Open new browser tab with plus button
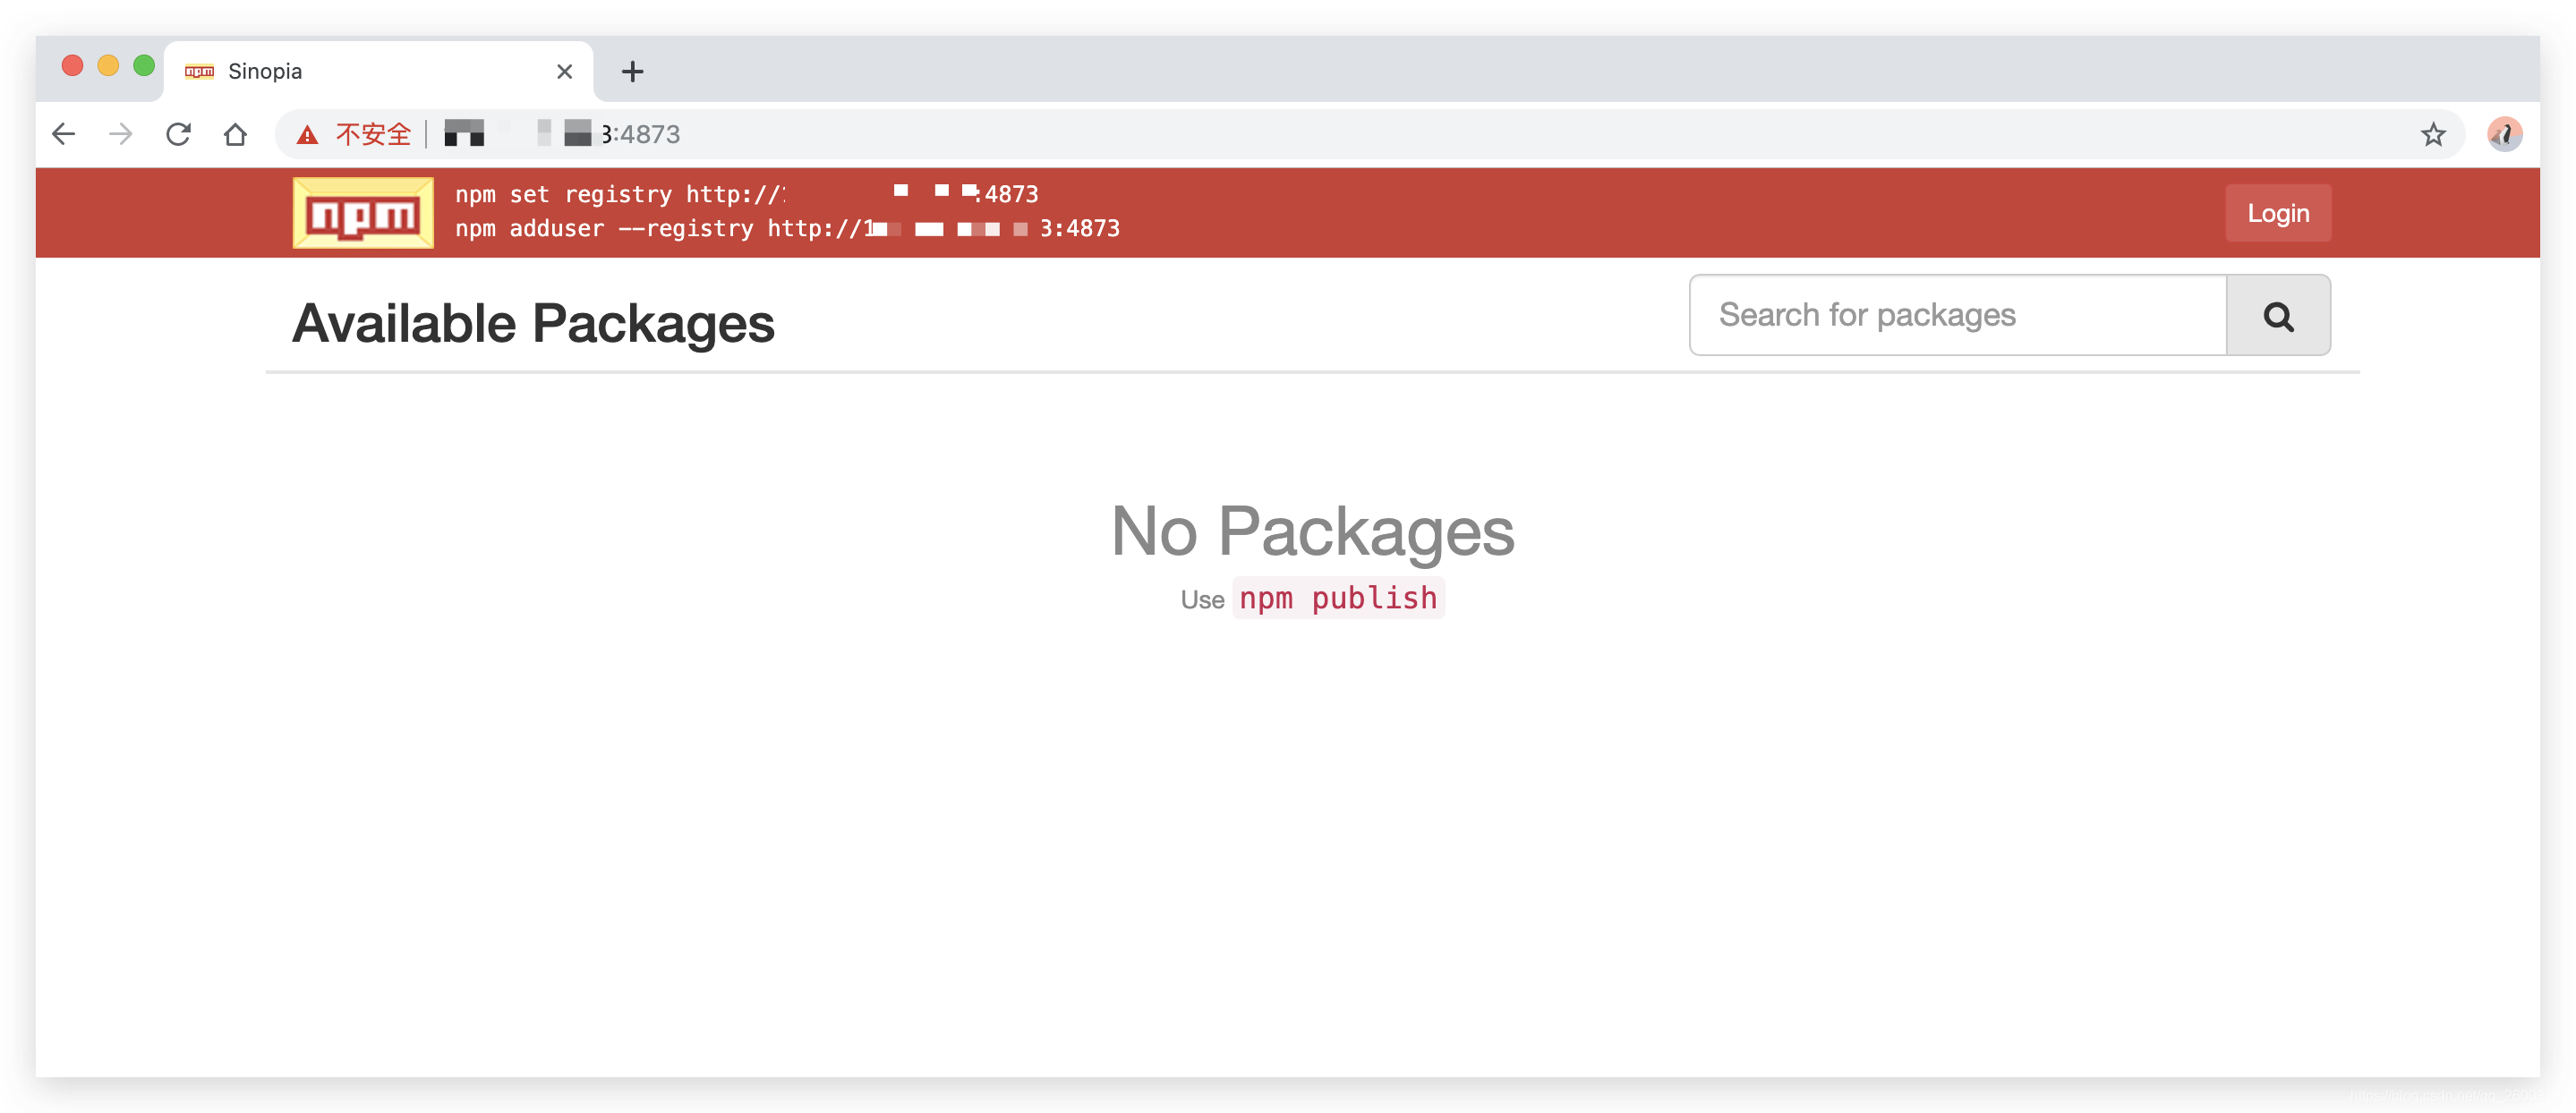The image size is (2576, 1113). click(633, 71)
